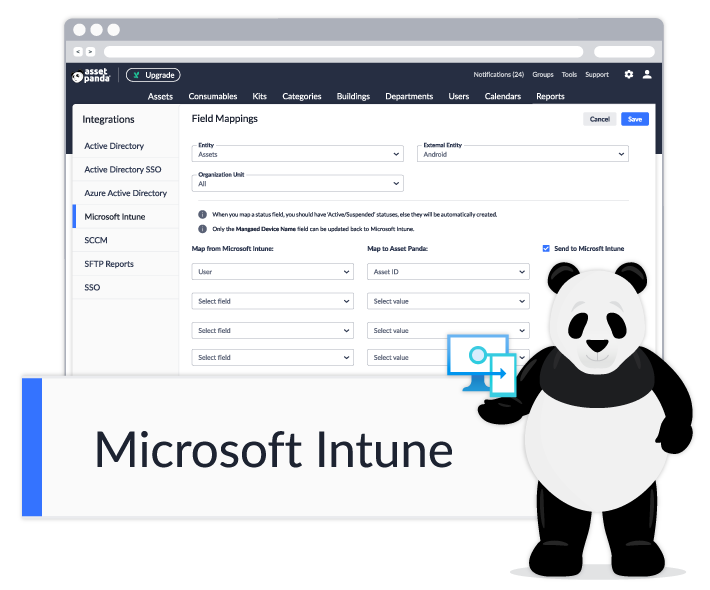This screenshot has height=590, width=710.
Task: Open the last Select field dropdown
Action: (273, 357)
